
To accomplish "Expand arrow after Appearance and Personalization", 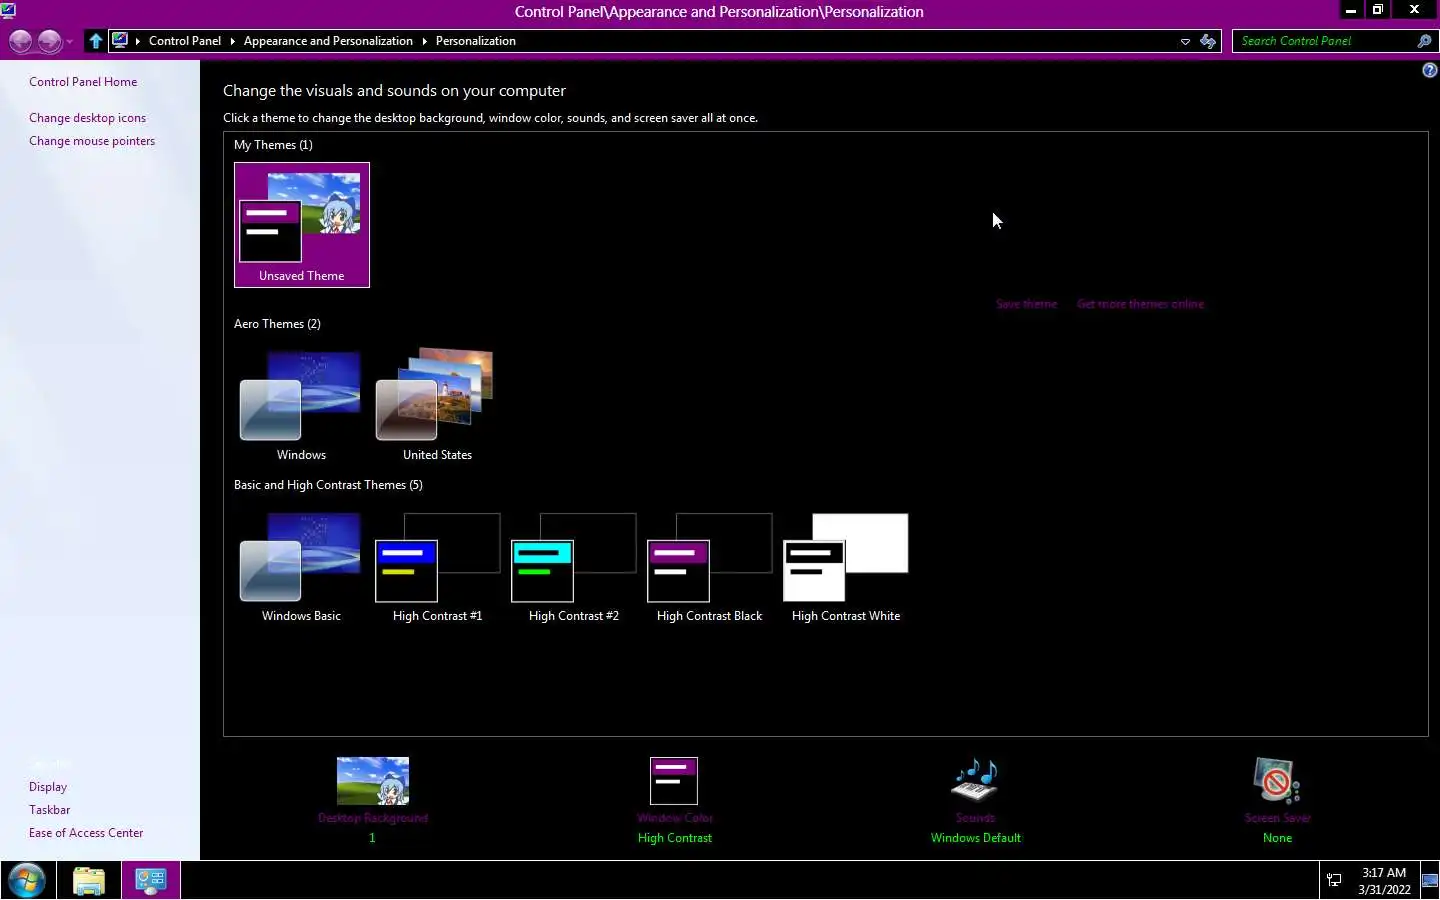I will click(x=424, y=41).
